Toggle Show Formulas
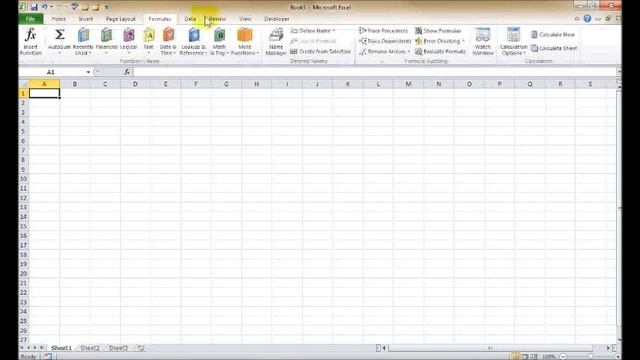 (438, 31)
